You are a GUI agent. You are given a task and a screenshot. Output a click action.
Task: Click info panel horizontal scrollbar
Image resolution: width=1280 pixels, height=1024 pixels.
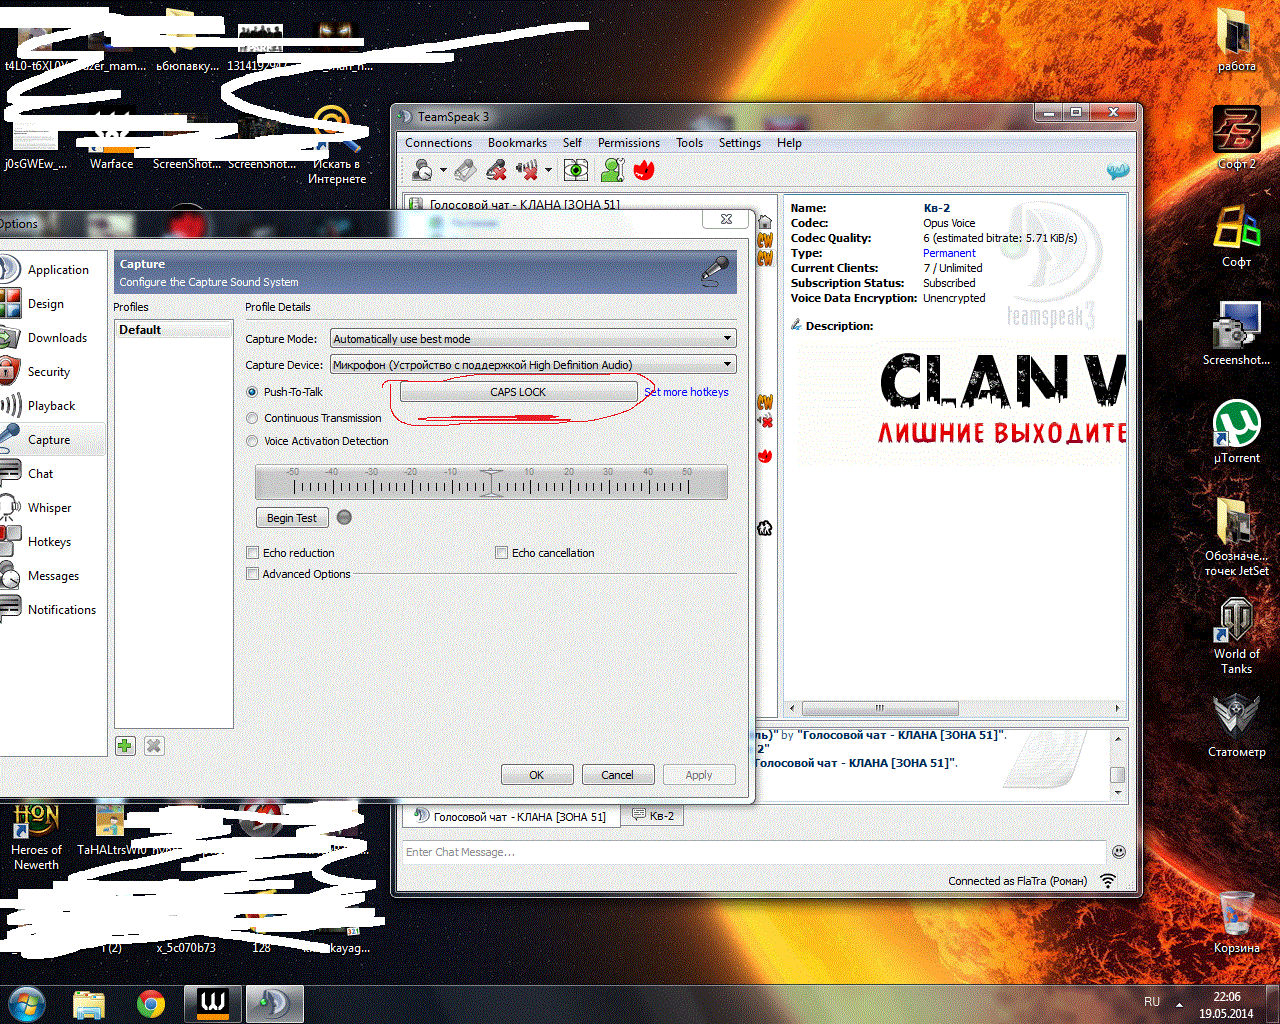(879, 708)
